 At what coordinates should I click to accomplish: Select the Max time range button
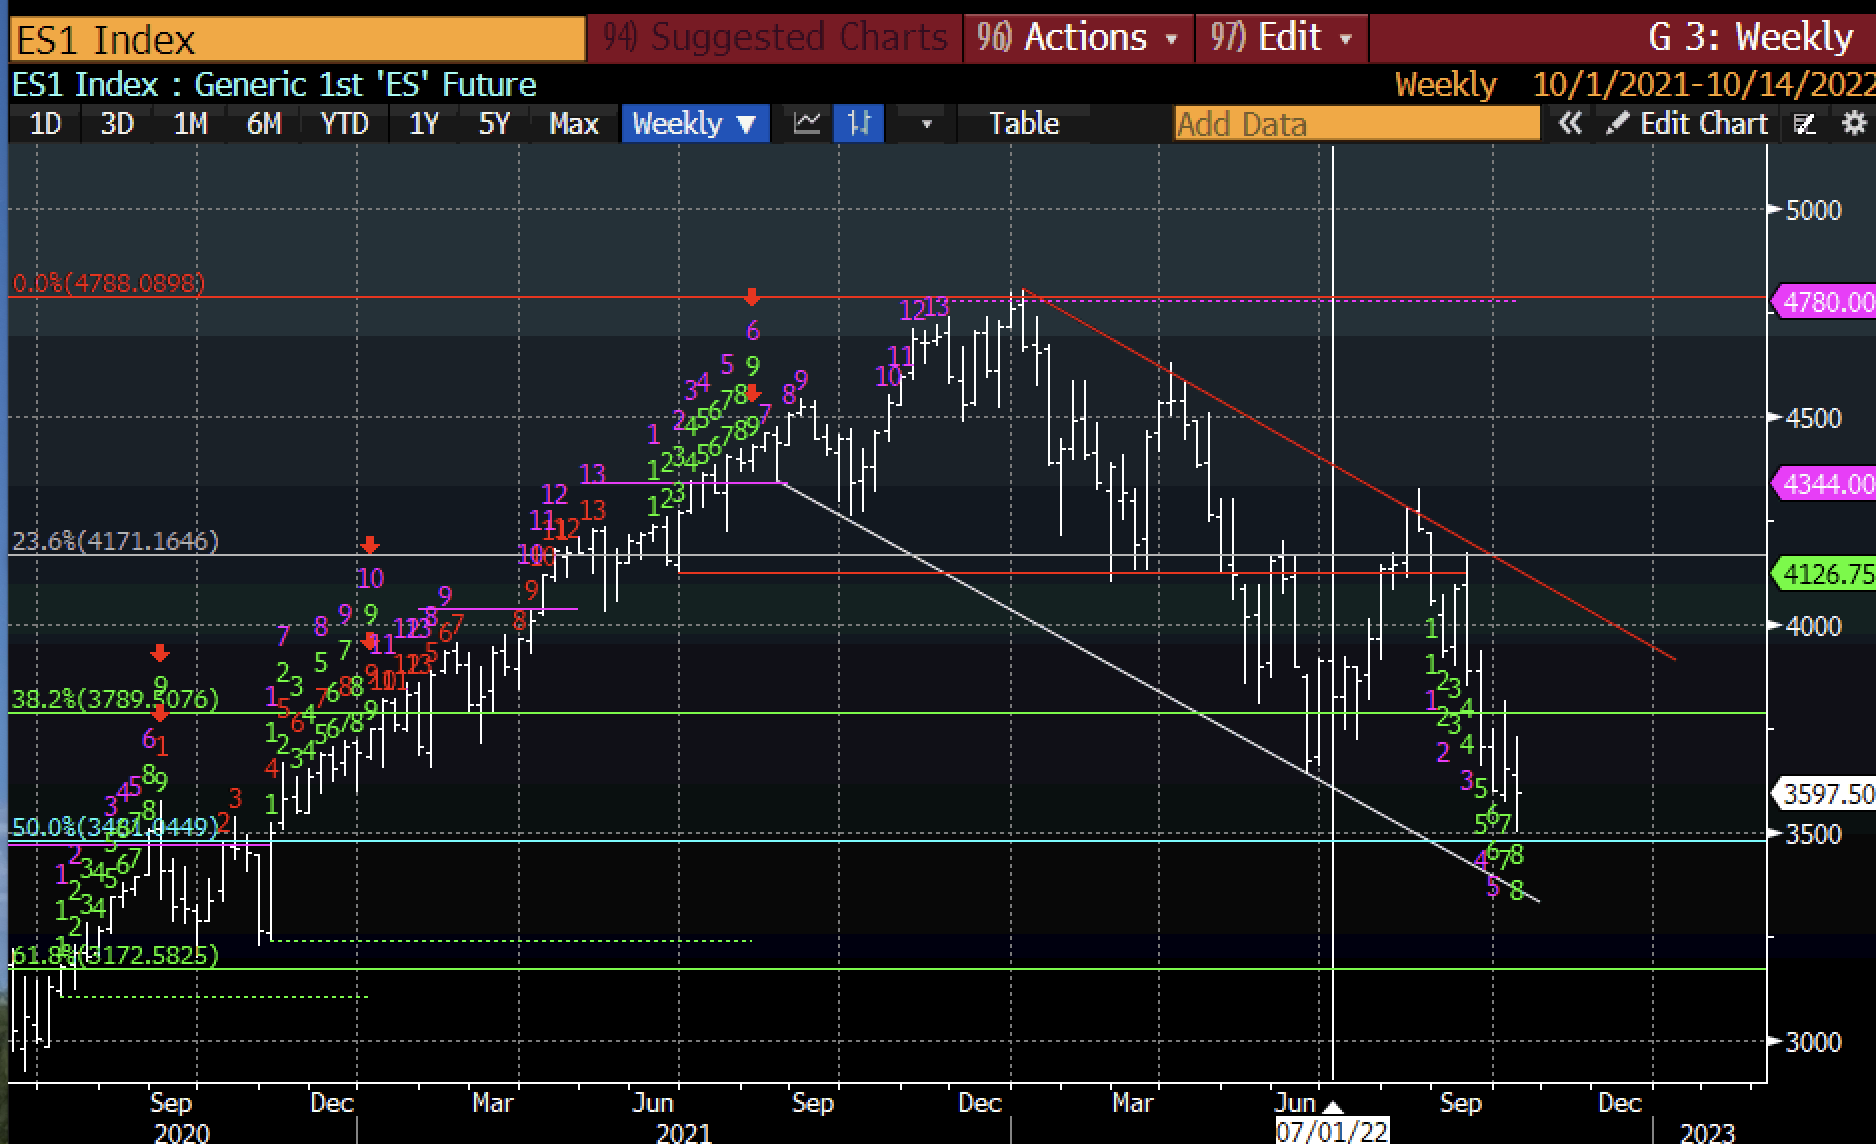click(x=573, y=124)
